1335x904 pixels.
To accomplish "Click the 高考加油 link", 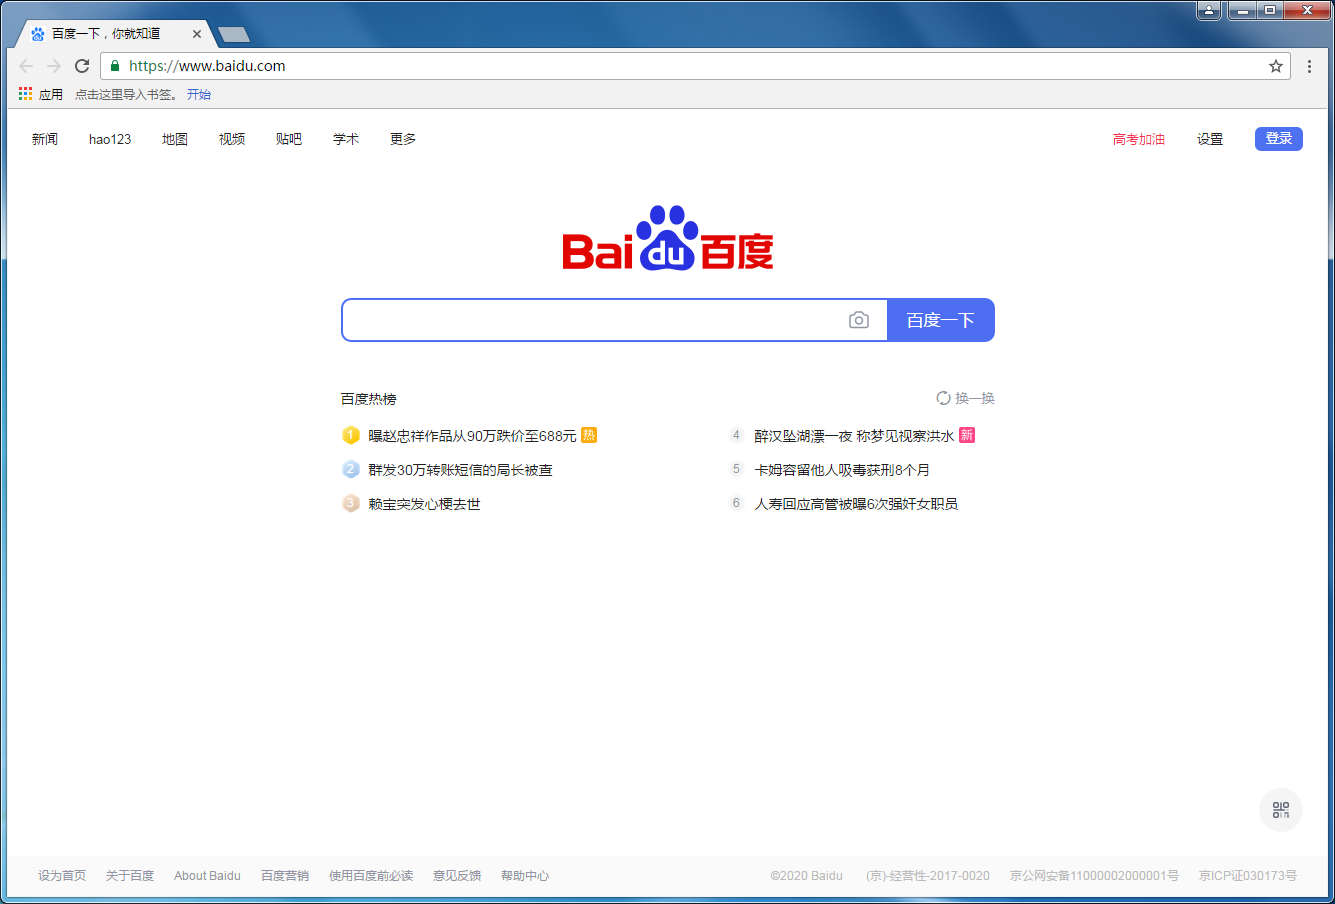I will click(1139, 139).
